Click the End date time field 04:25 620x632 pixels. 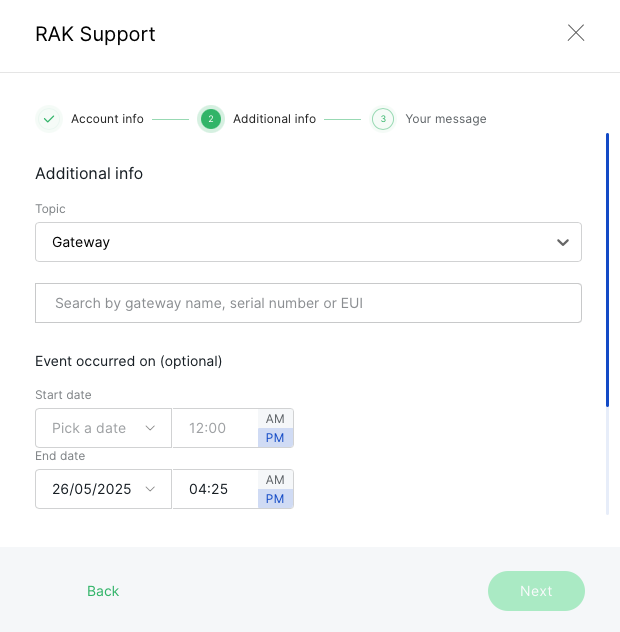tap(215, 489)
